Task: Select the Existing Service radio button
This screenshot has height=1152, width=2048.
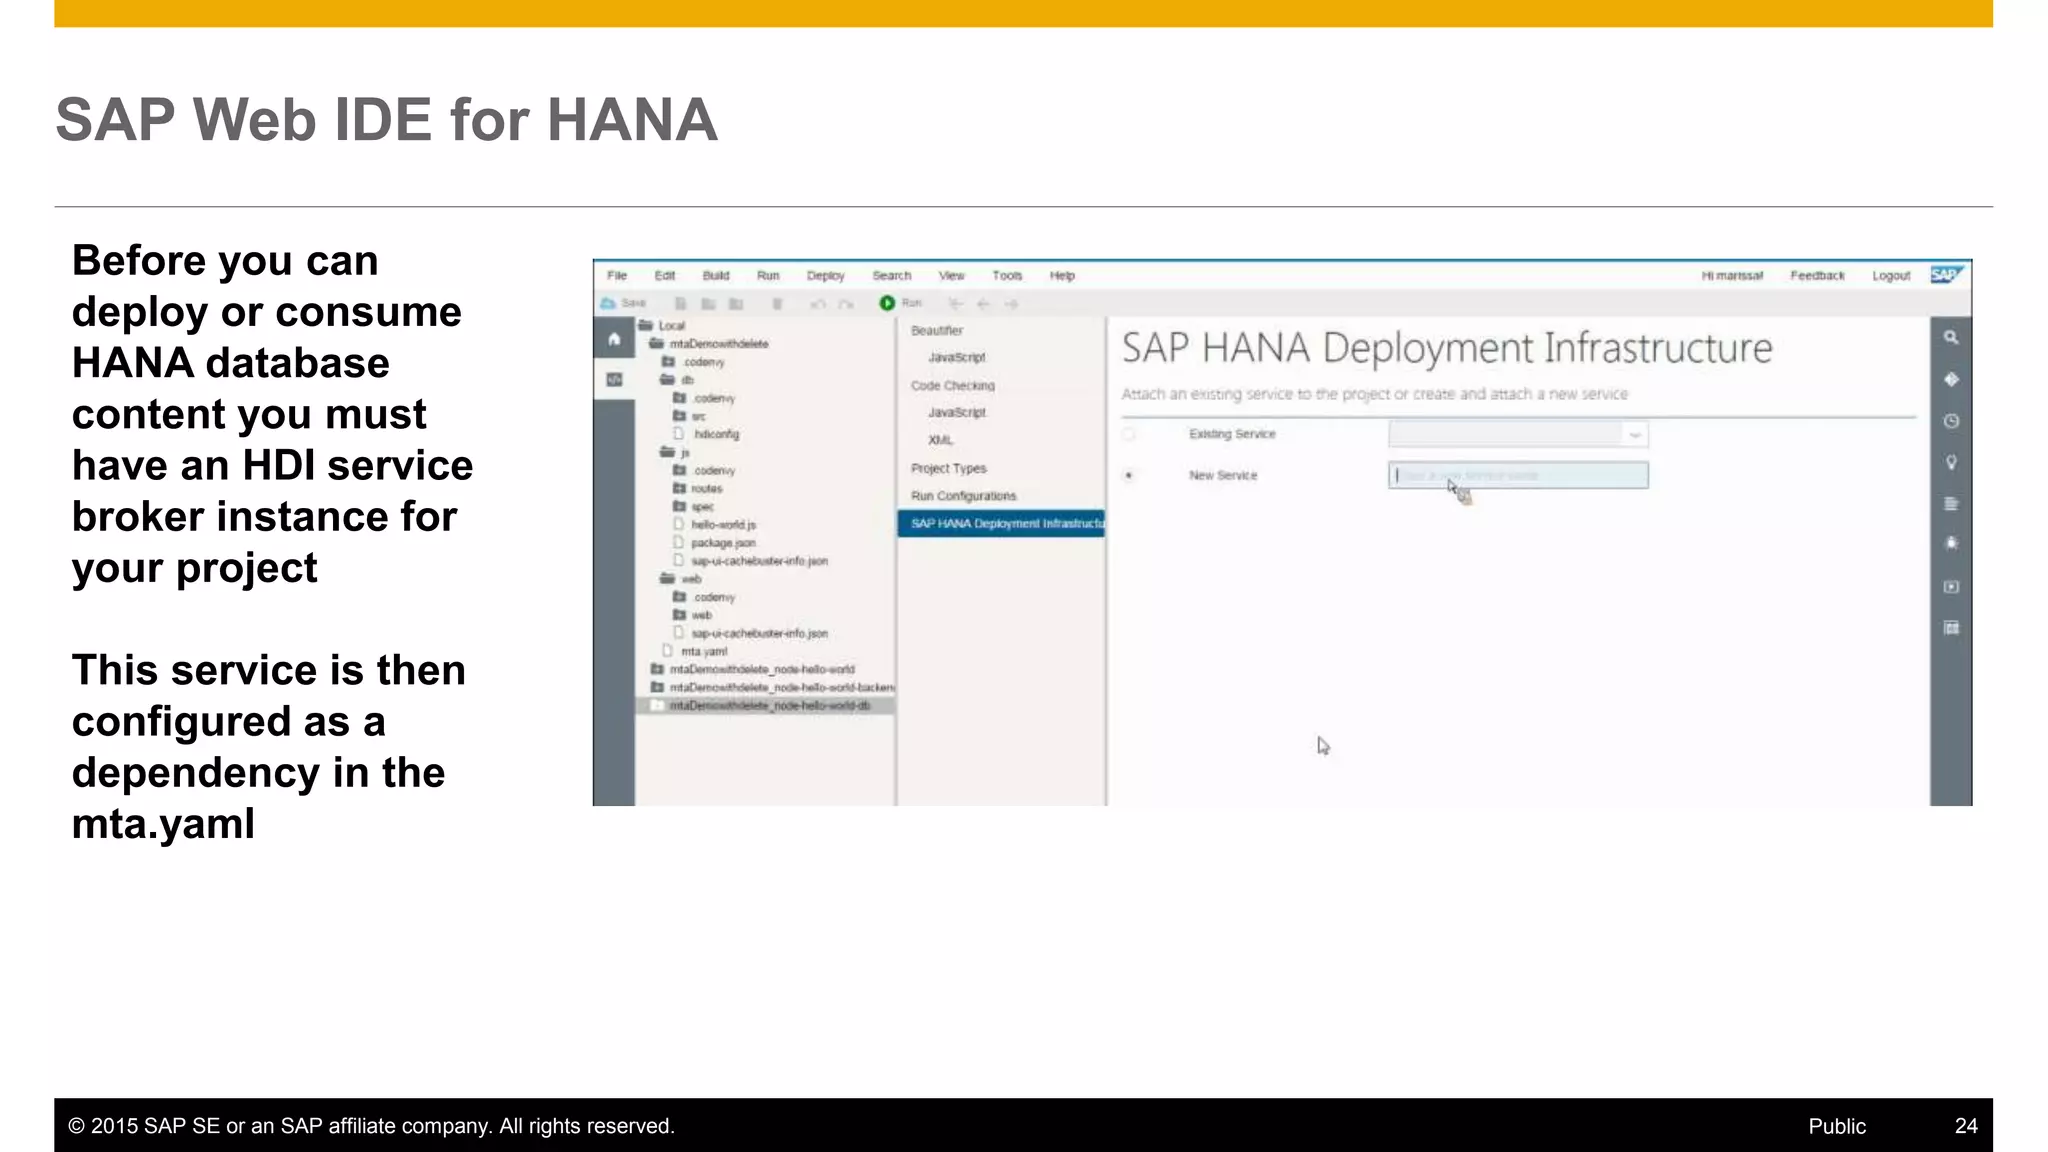Action: tap(1129, 434)
